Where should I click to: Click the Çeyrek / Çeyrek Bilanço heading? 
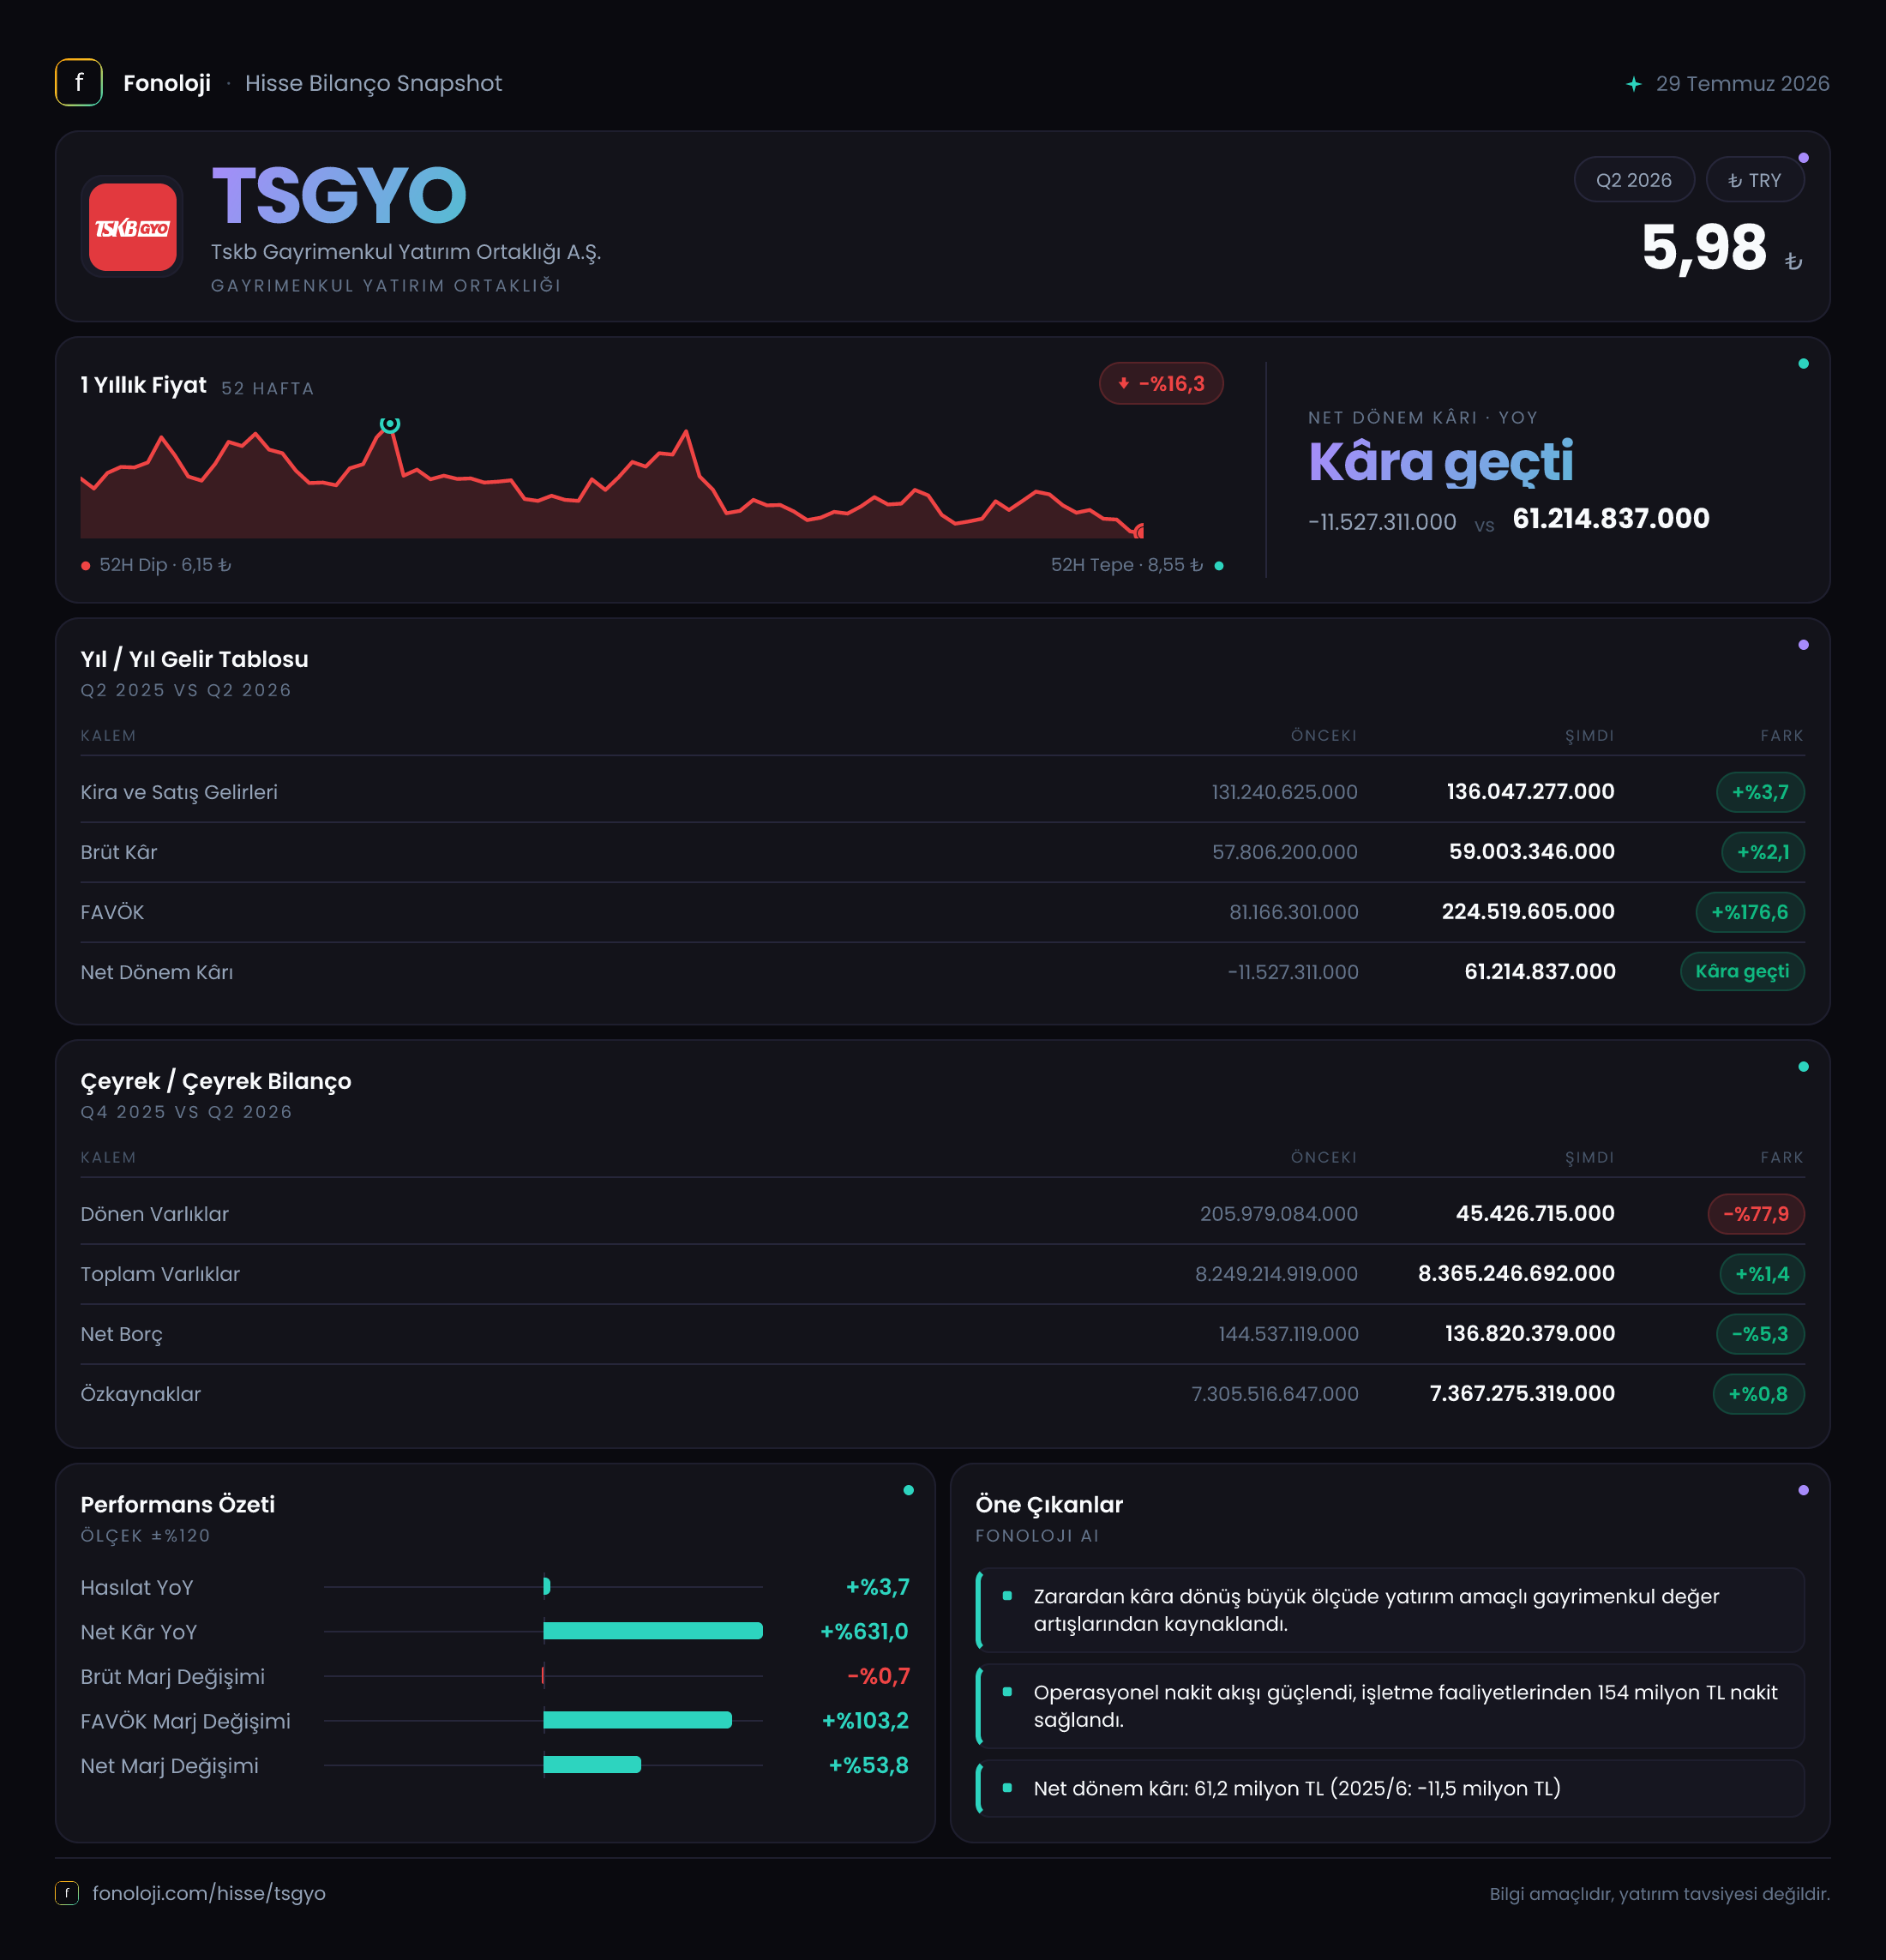[x=216, y=1081]
